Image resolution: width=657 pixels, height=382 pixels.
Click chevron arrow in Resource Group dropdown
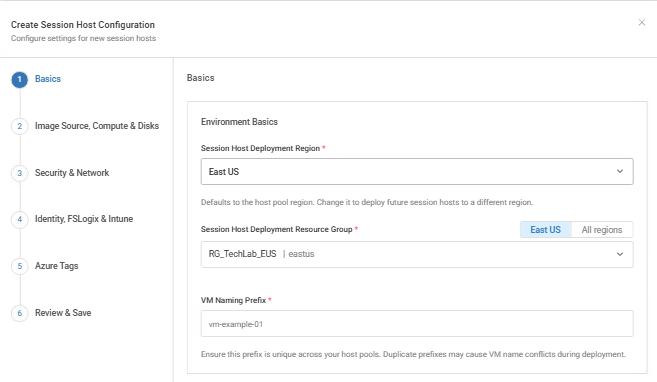coord(620,254)
